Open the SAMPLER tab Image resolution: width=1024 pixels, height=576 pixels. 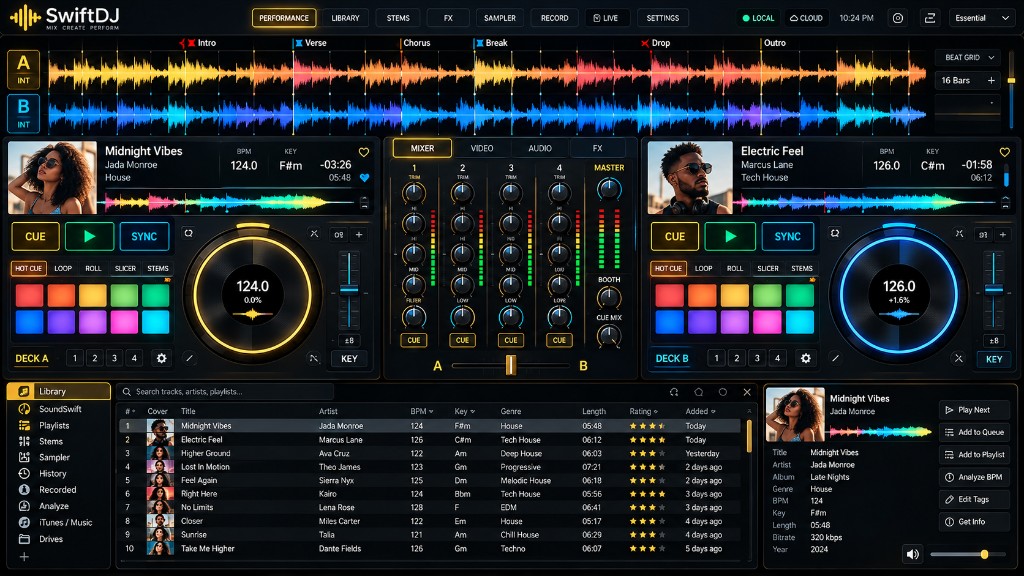500,18
